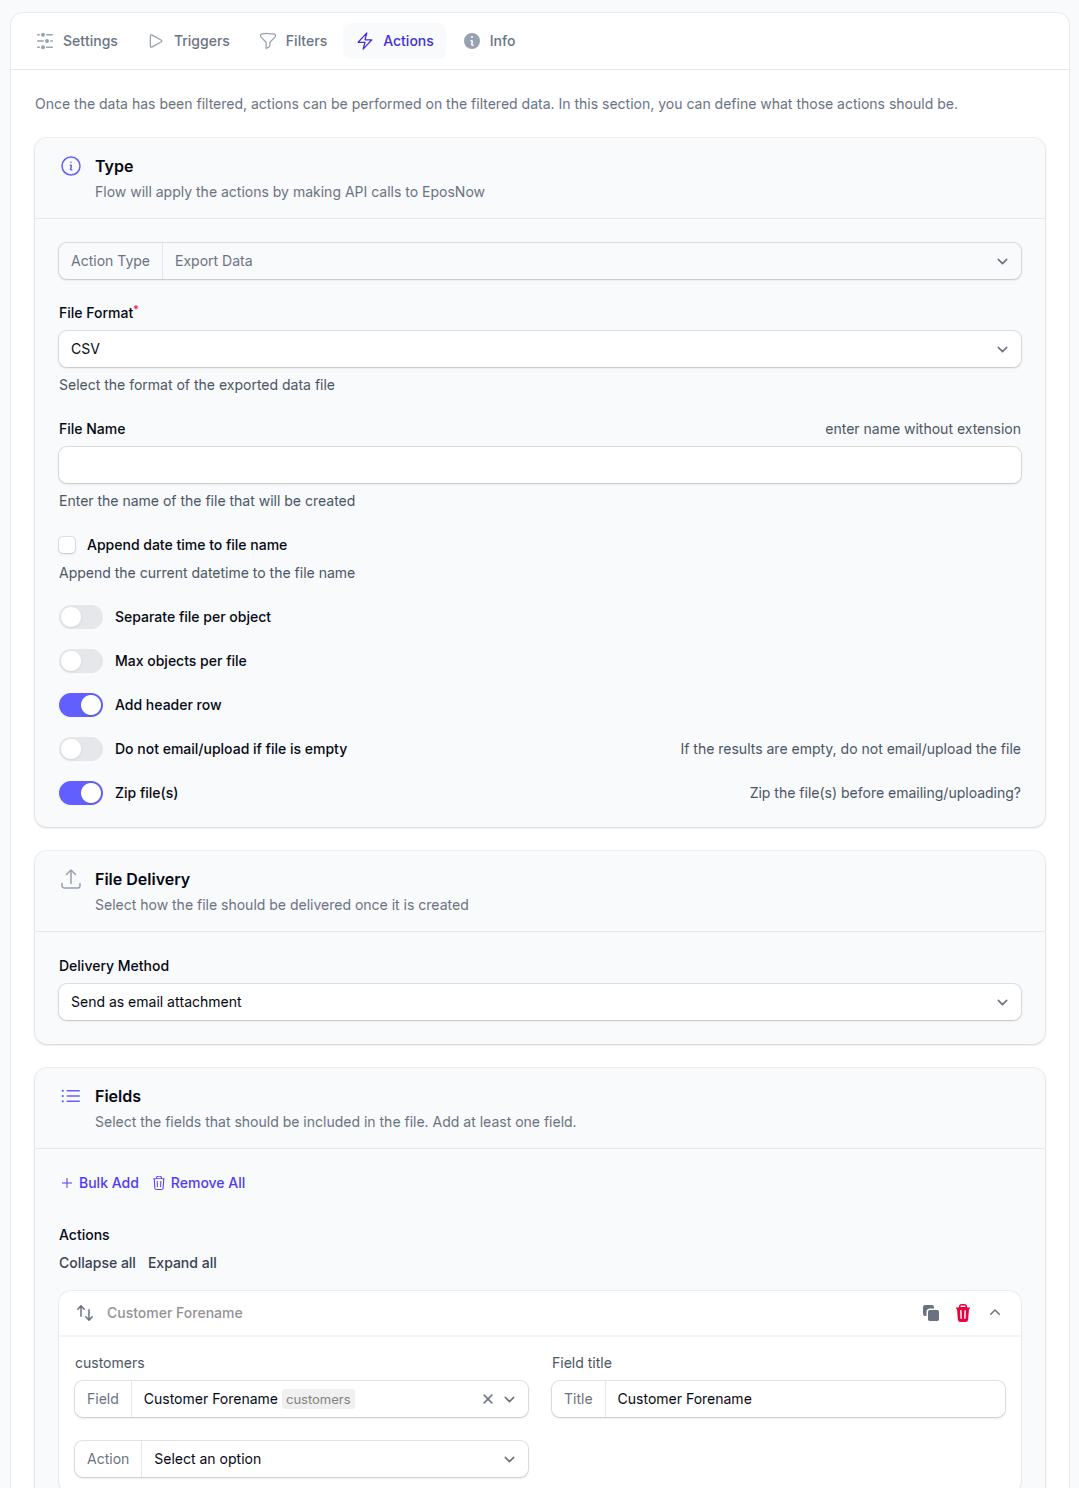This screenshot has width=1079, height=1488.
Task: Delete the Customer Forename field with trash icon
Action: pyautogui.click(x=963, y=1313)
